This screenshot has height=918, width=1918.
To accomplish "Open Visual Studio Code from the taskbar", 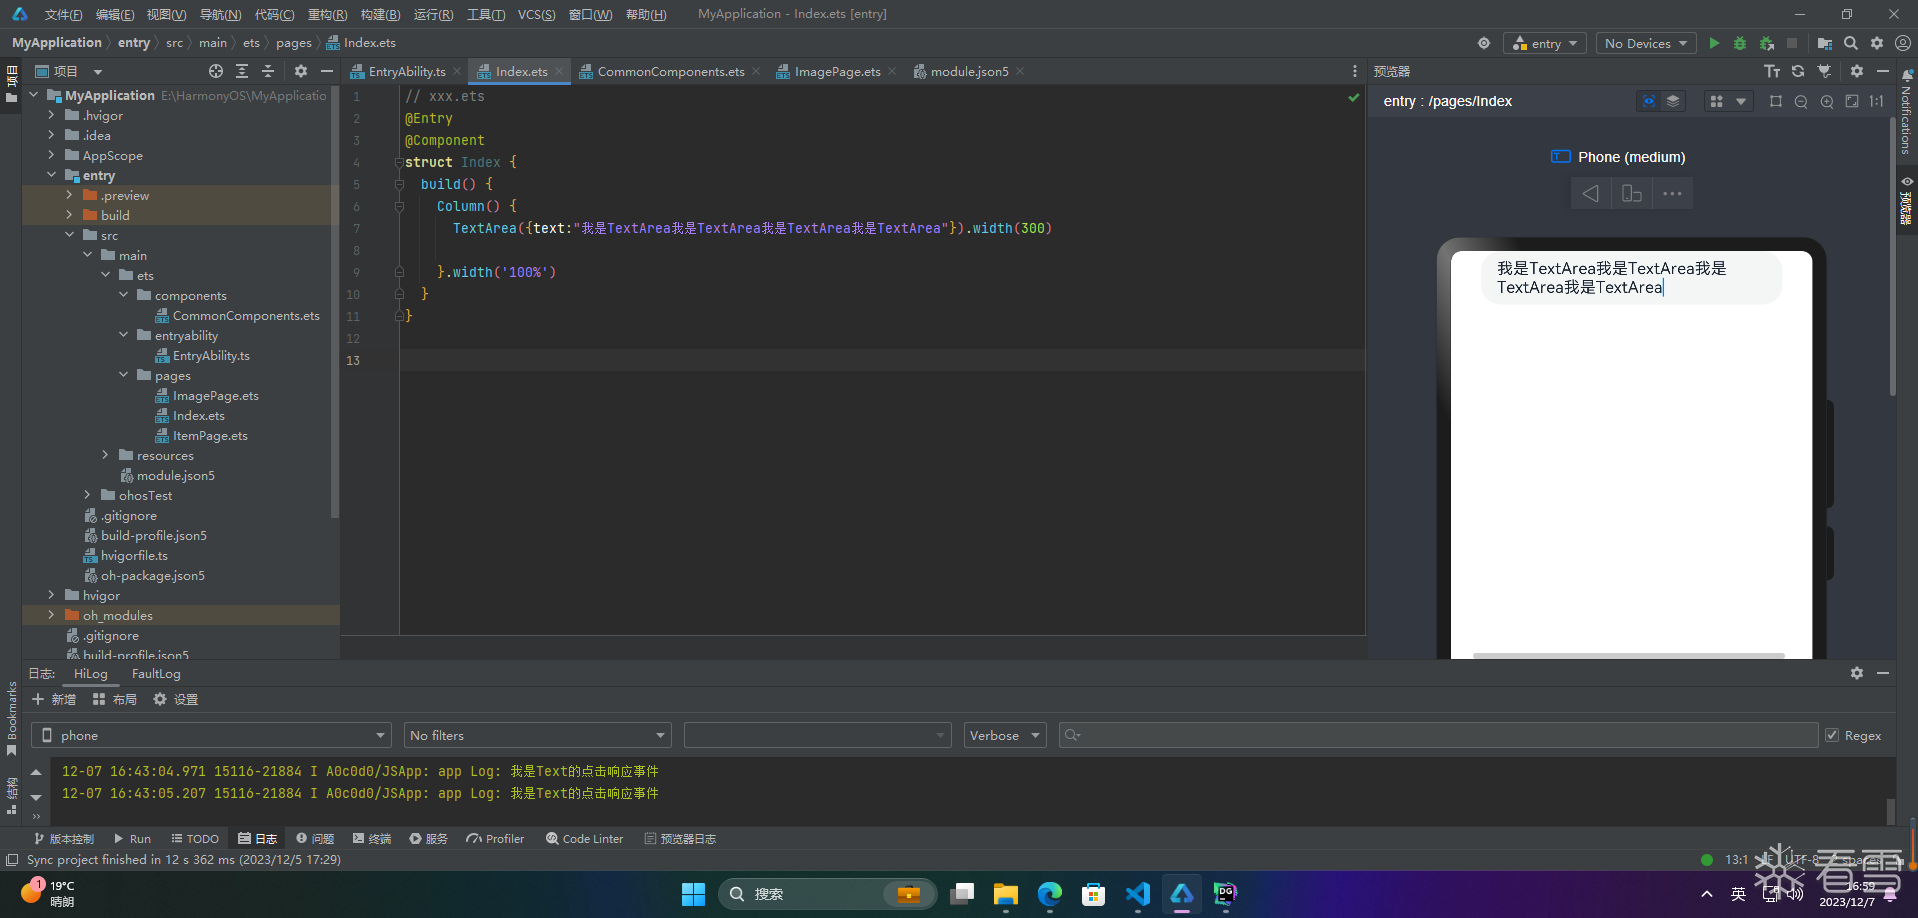I will tap(1137, 893).
